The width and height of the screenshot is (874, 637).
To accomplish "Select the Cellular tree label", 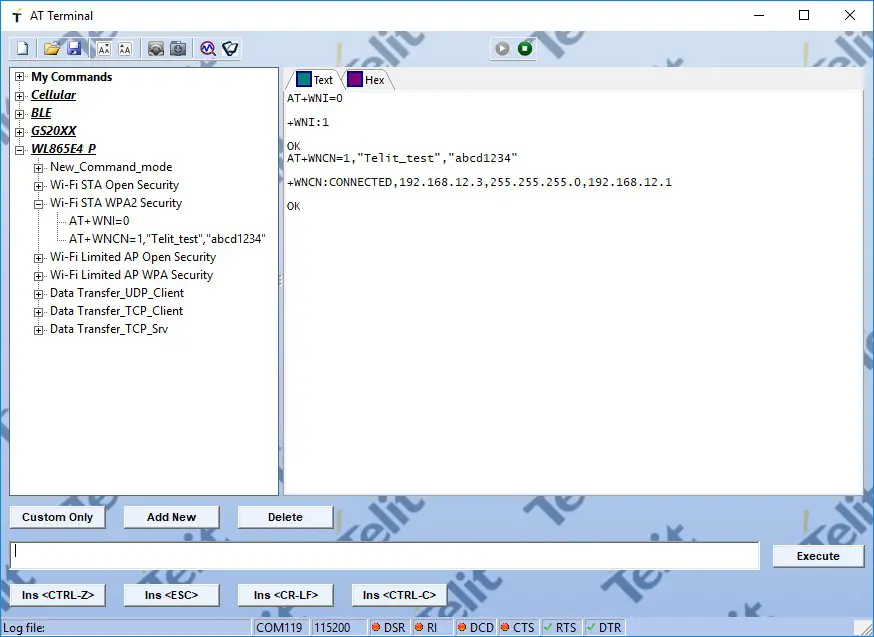I will pos(54,95).
